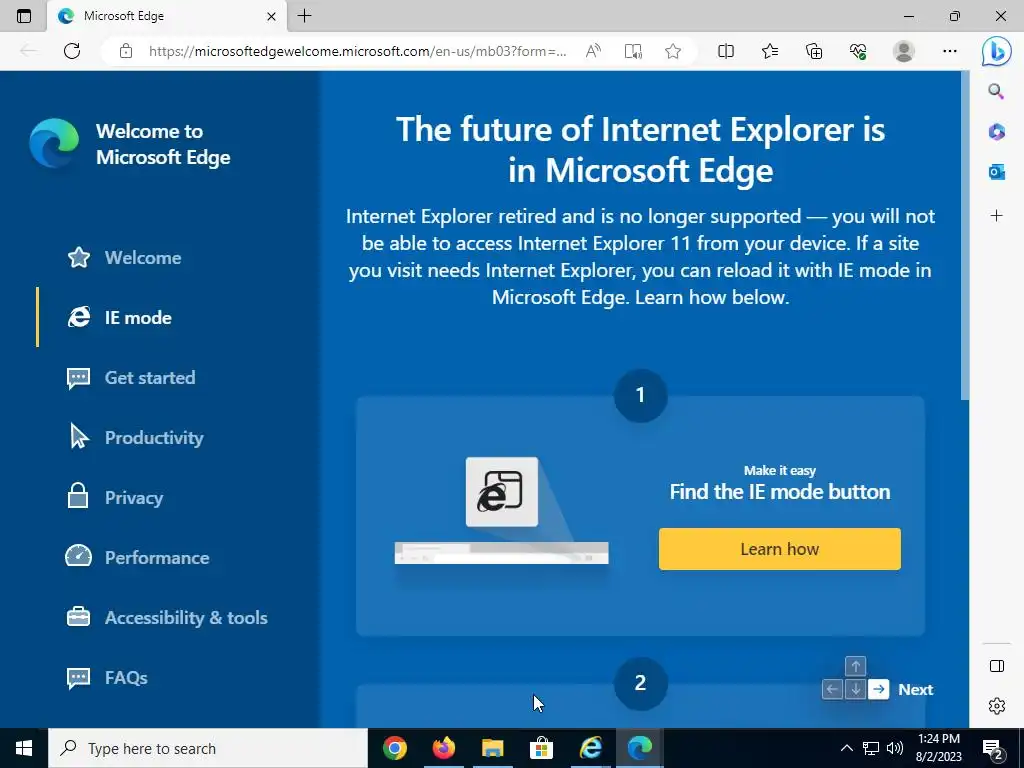The width and height of the screenshot is (1024, 768).
Task: Open File Explorer from taskbar
Action: pos(493,748)
